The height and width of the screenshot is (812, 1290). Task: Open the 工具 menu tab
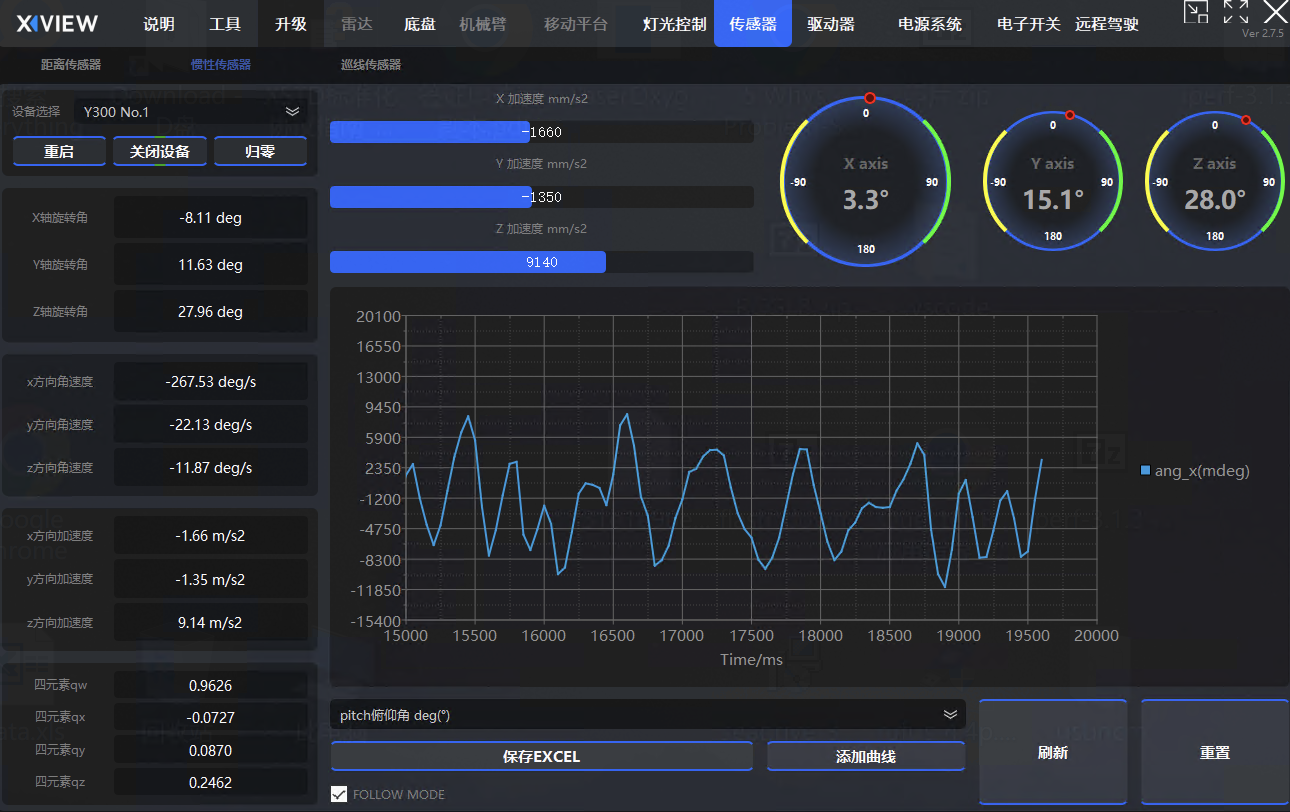coord(225,24)
